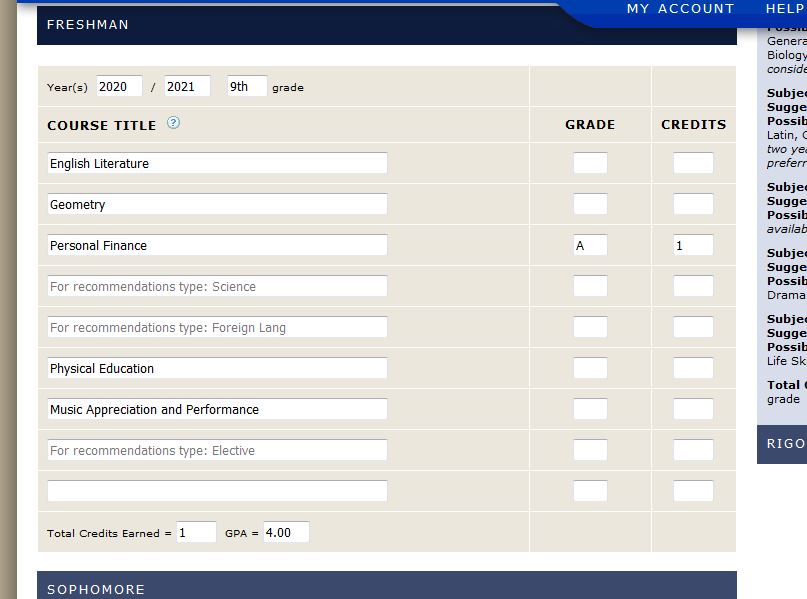Select the Science recommendation course field
The width and height of the screenshot is (807, 599).
pos(218,286)
